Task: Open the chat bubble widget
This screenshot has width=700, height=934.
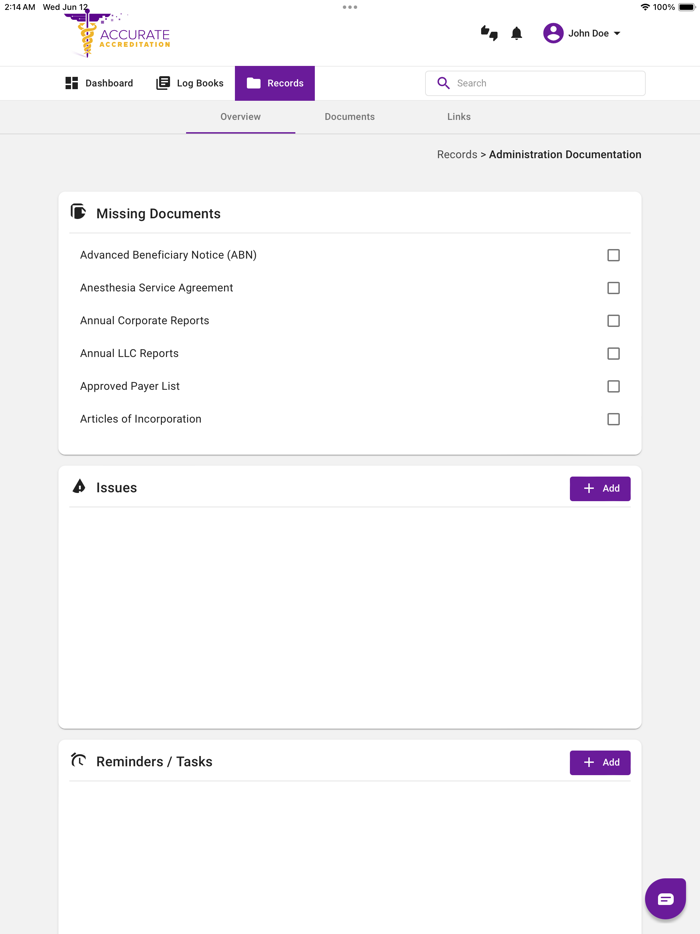Action: pyautogui.click(x=665, y=898)
